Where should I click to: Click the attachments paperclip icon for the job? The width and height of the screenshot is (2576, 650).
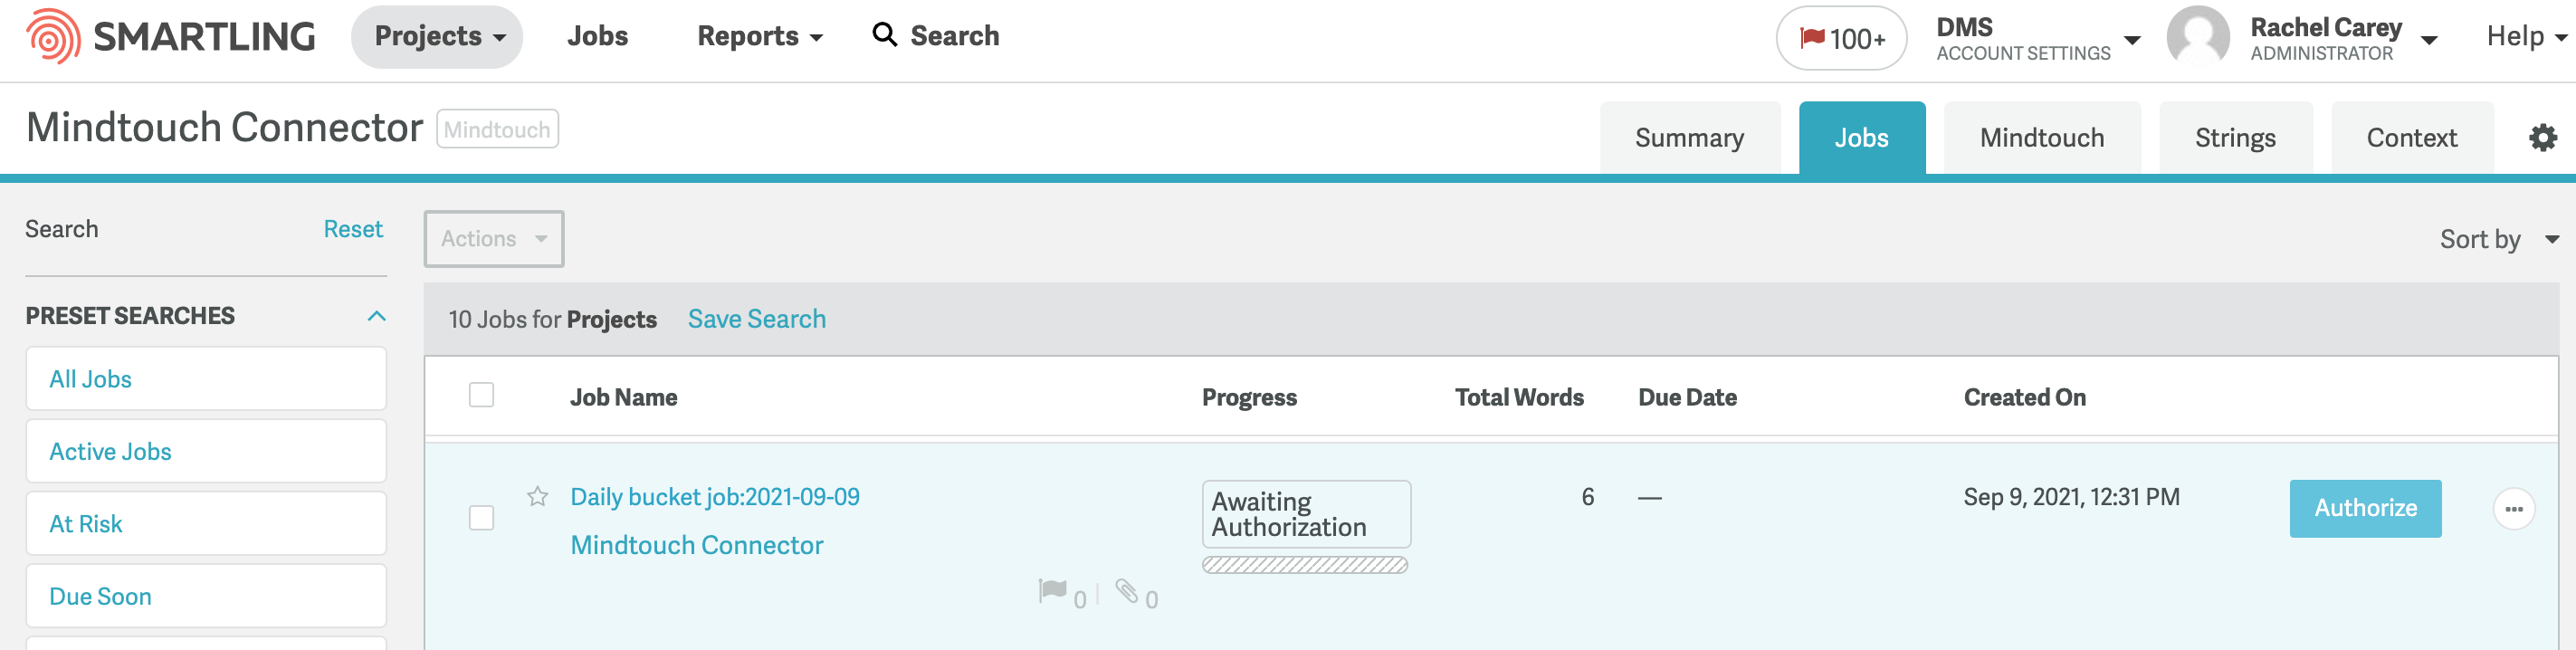1127,592
